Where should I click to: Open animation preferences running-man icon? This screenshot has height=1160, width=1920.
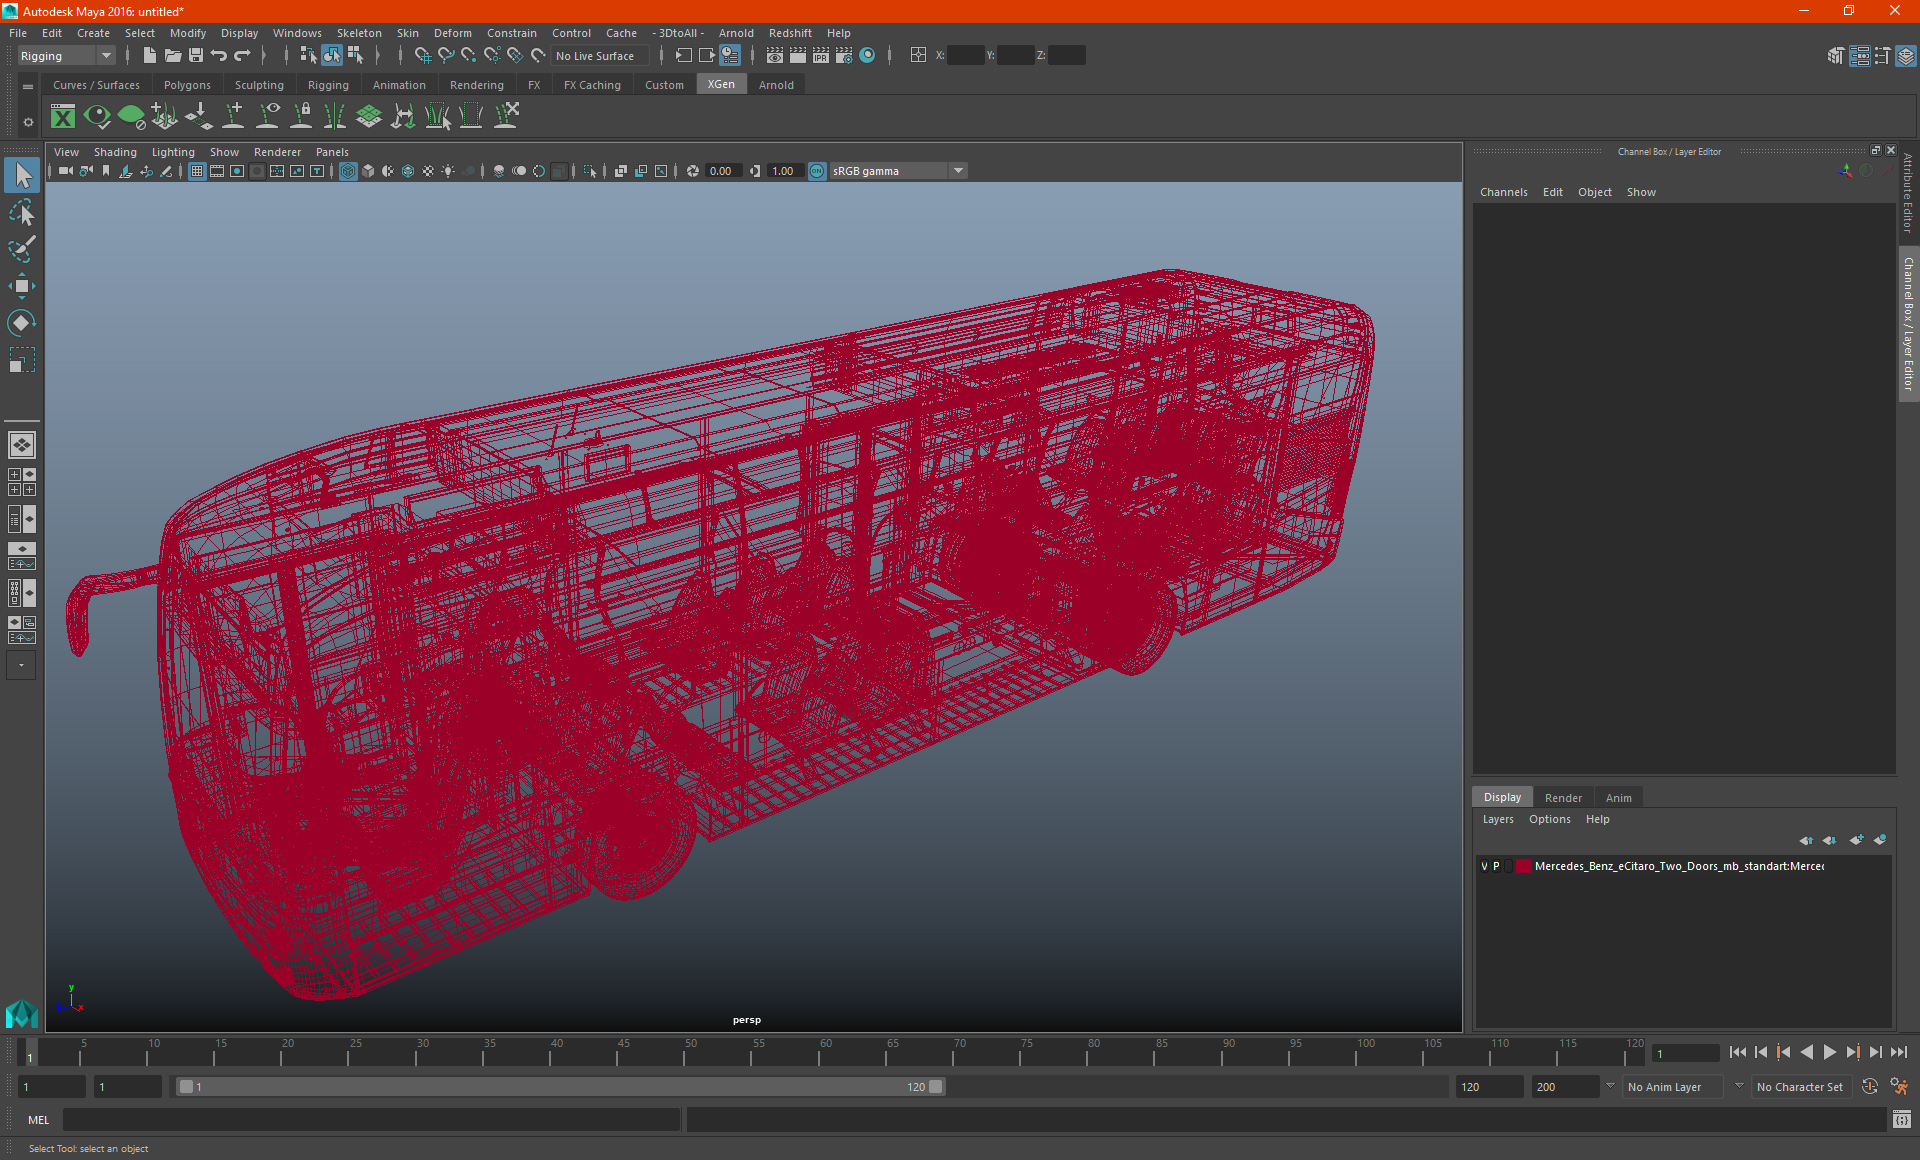[x=1900, y=1087]
